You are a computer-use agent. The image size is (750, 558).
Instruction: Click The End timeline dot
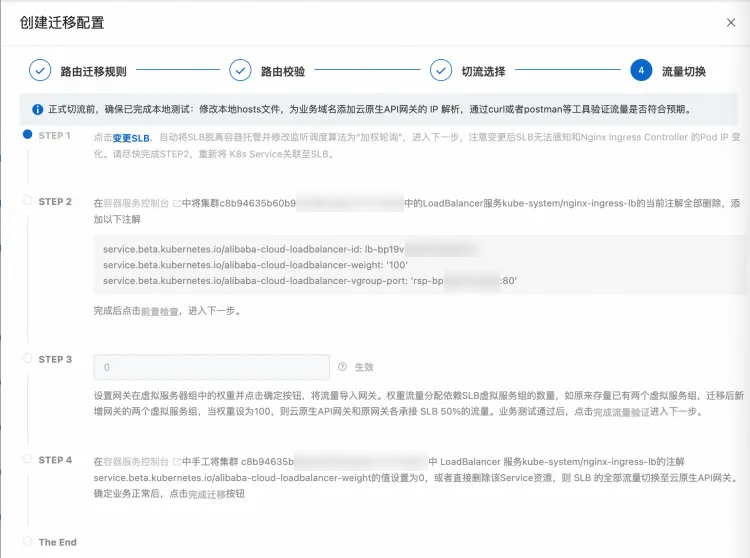click(28, 541)
